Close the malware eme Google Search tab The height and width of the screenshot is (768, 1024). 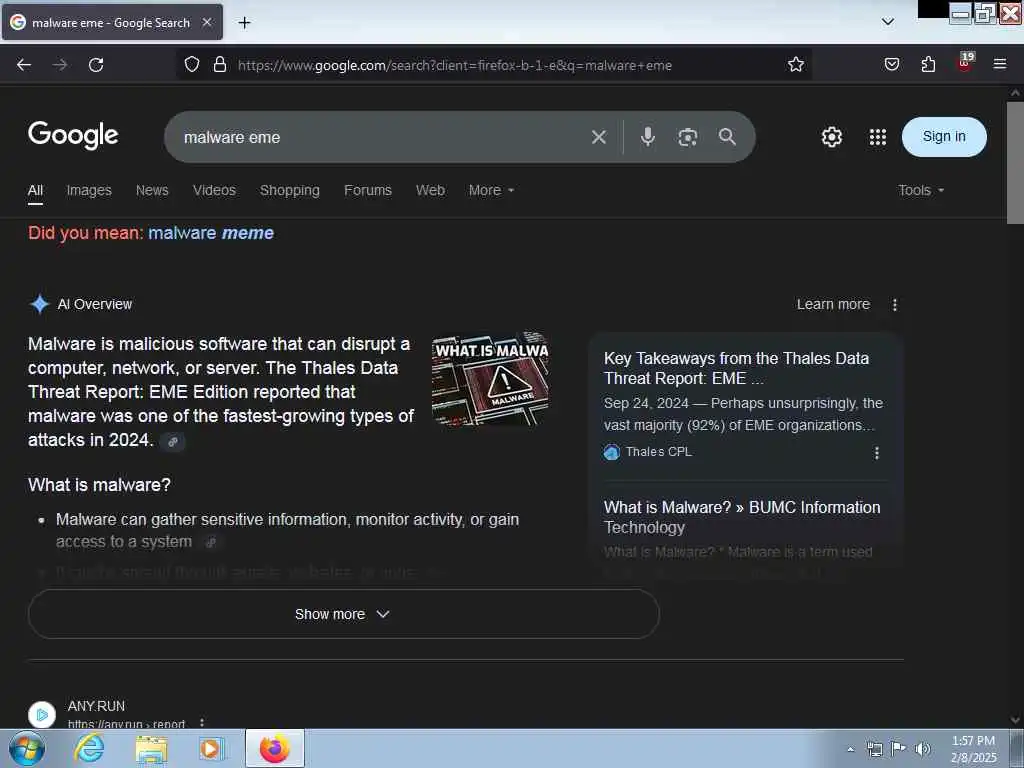pyautogui.click(x=207, y=22)
